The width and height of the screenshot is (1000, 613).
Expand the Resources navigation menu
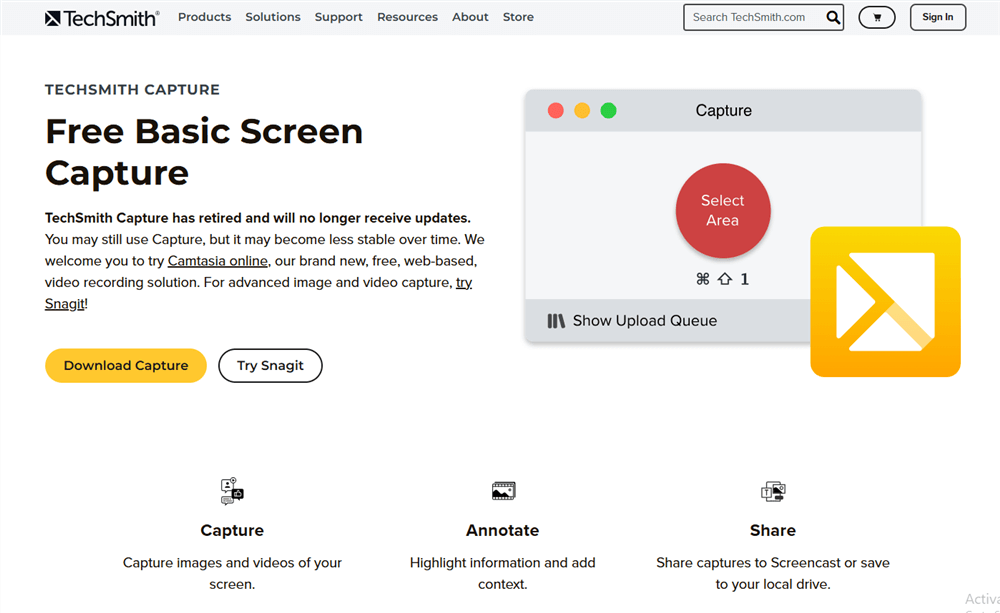[x=407, y=17]
